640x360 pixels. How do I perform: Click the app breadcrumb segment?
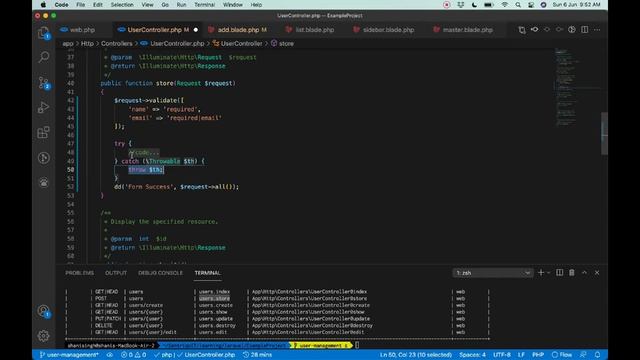coord(68,43)
